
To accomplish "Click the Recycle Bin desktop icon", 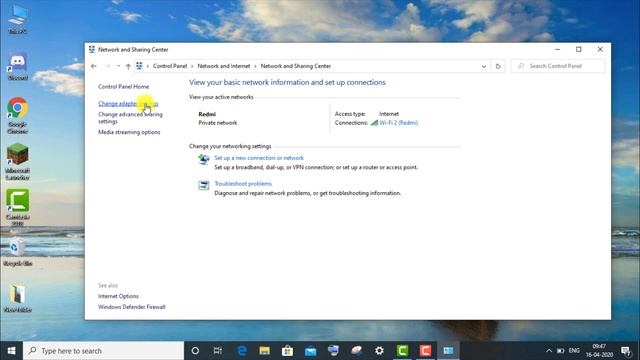I will pyautogui.click(x=18, y=252).
